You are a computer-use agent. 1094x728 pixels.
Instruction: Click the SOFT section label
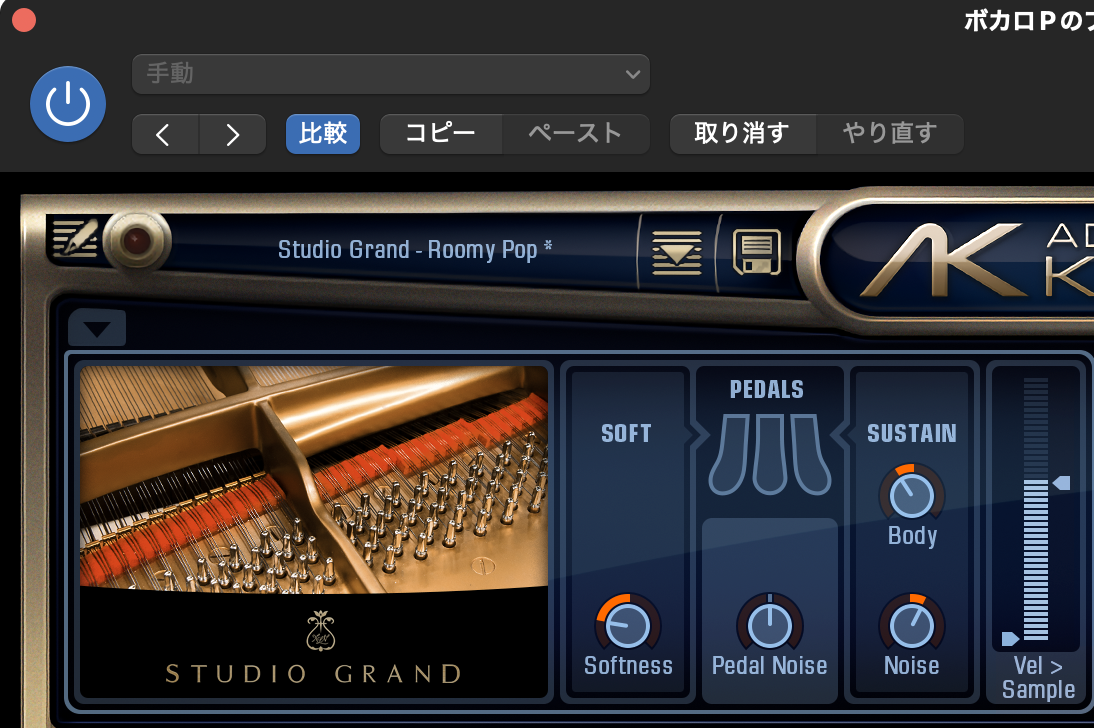[626, 433]
